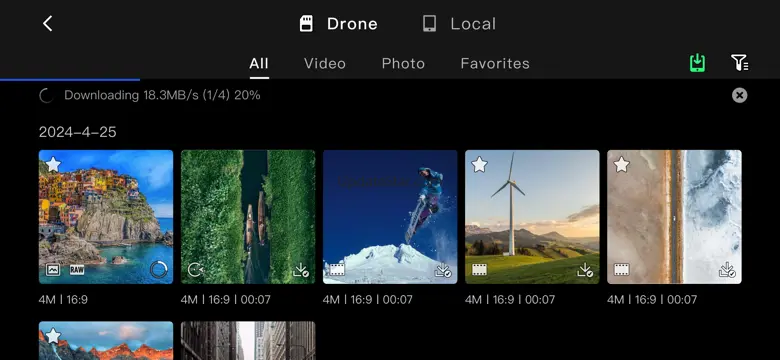Click the '2024-4-25' date heading
Image resolution: width=780 pixels, height=360 pixels.
click(78, 132)
